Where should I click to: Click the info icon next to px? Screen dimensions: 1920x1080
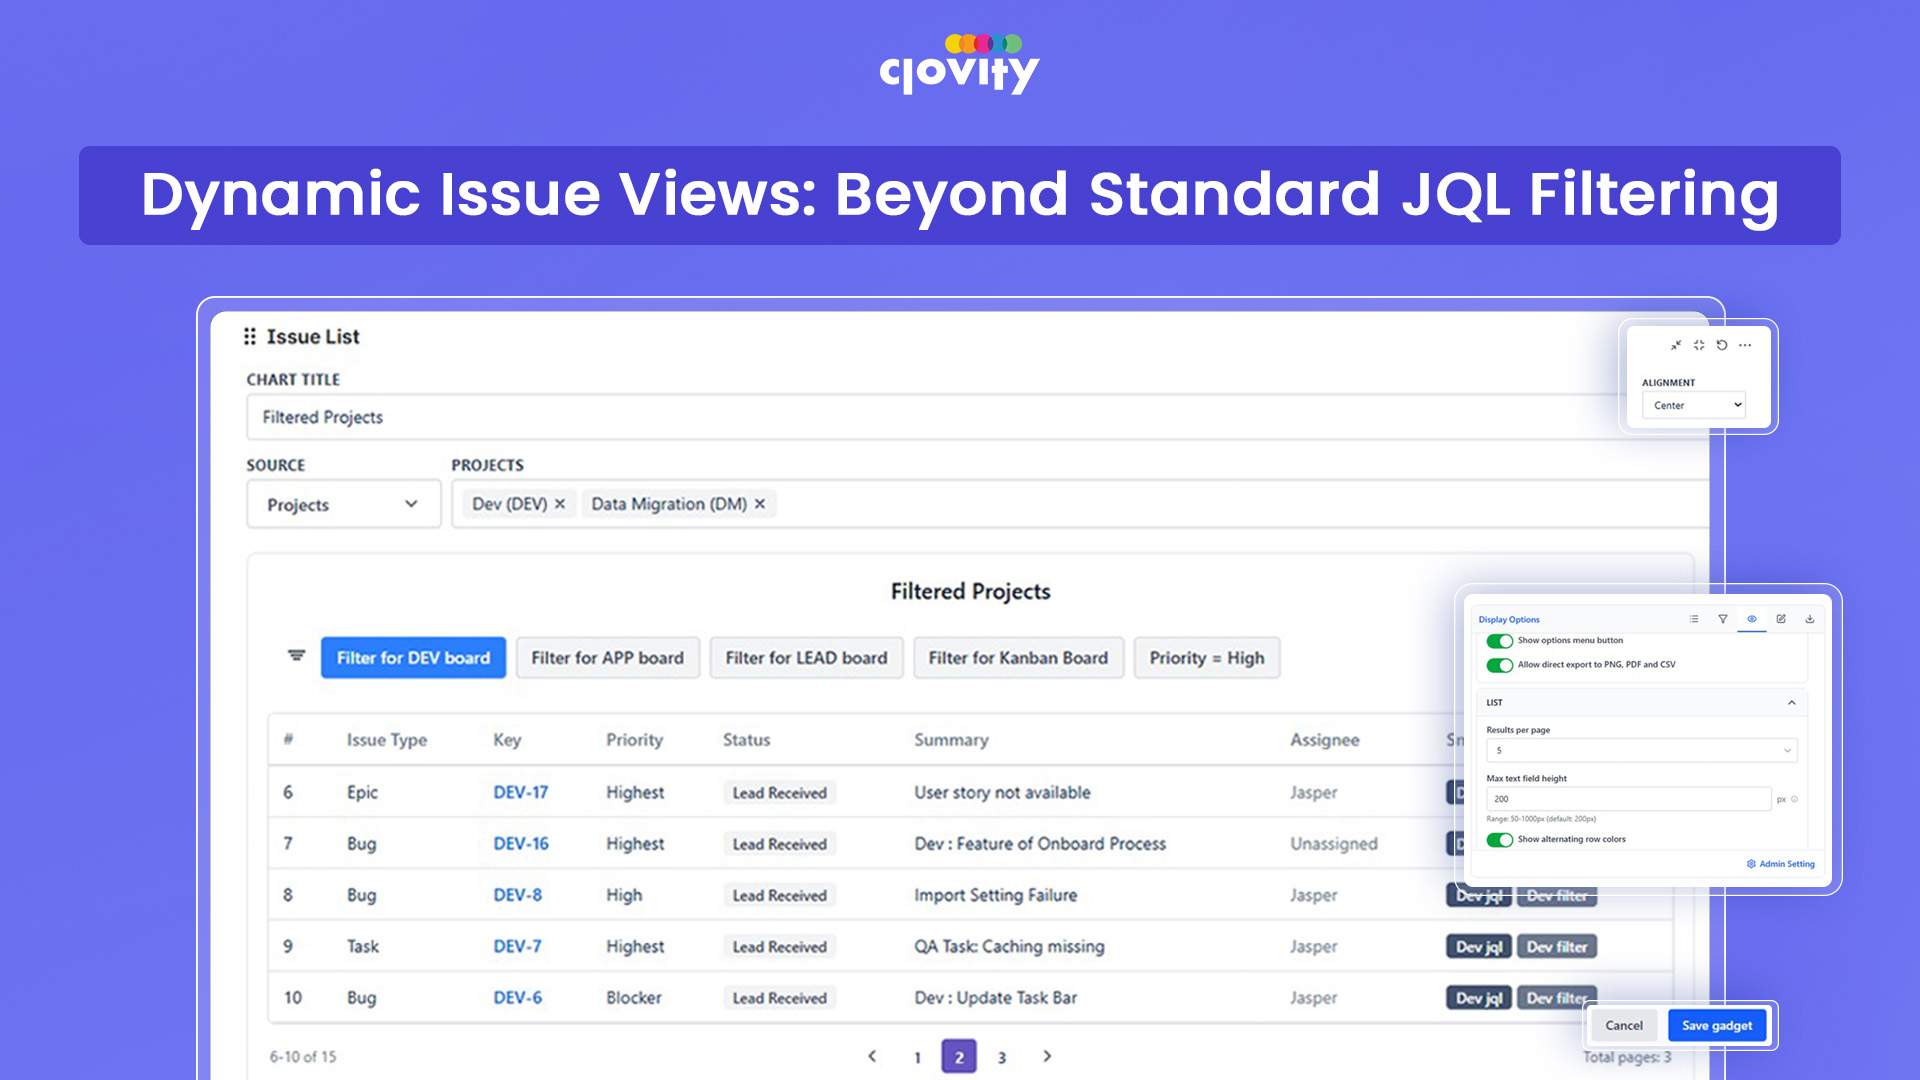1795,799
